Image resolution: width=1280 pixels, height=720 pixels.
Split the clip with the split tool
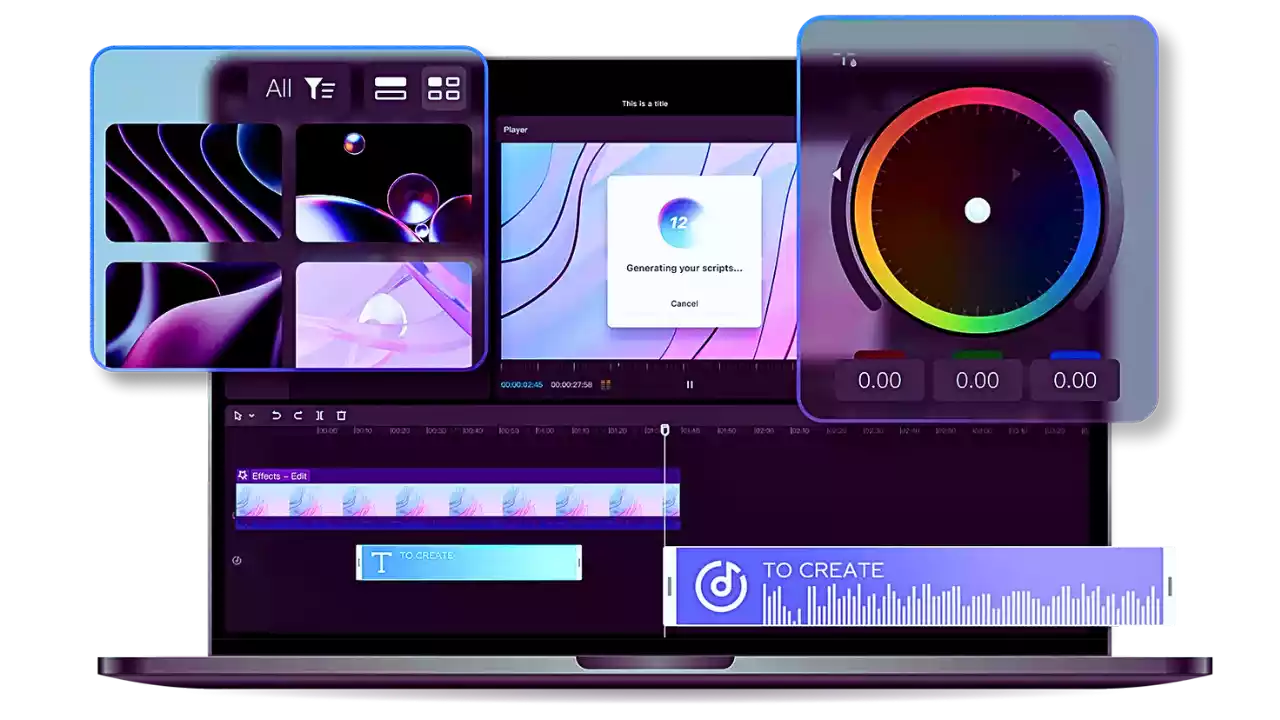[x=320, y=414]
